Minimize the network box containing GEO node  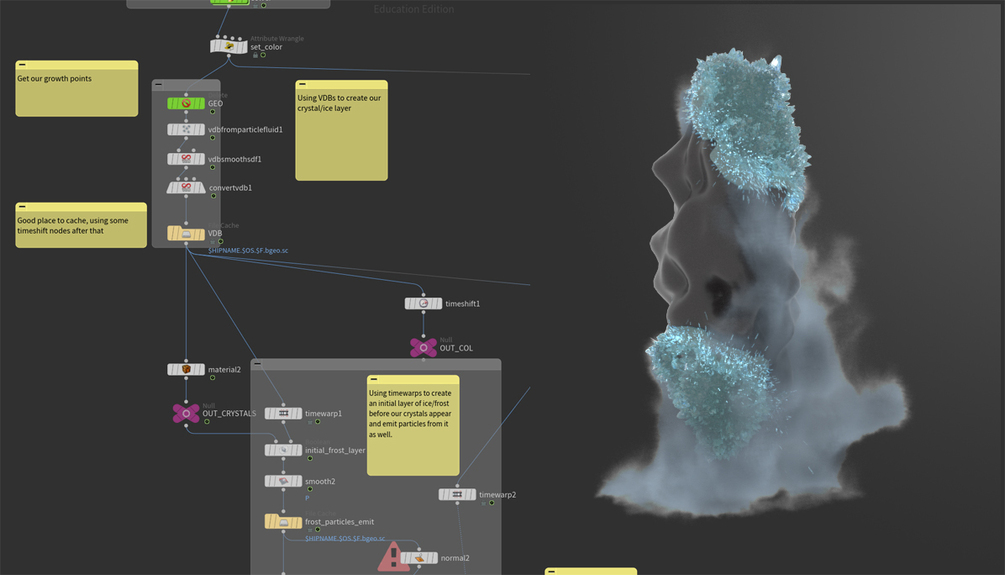(159, 84)
